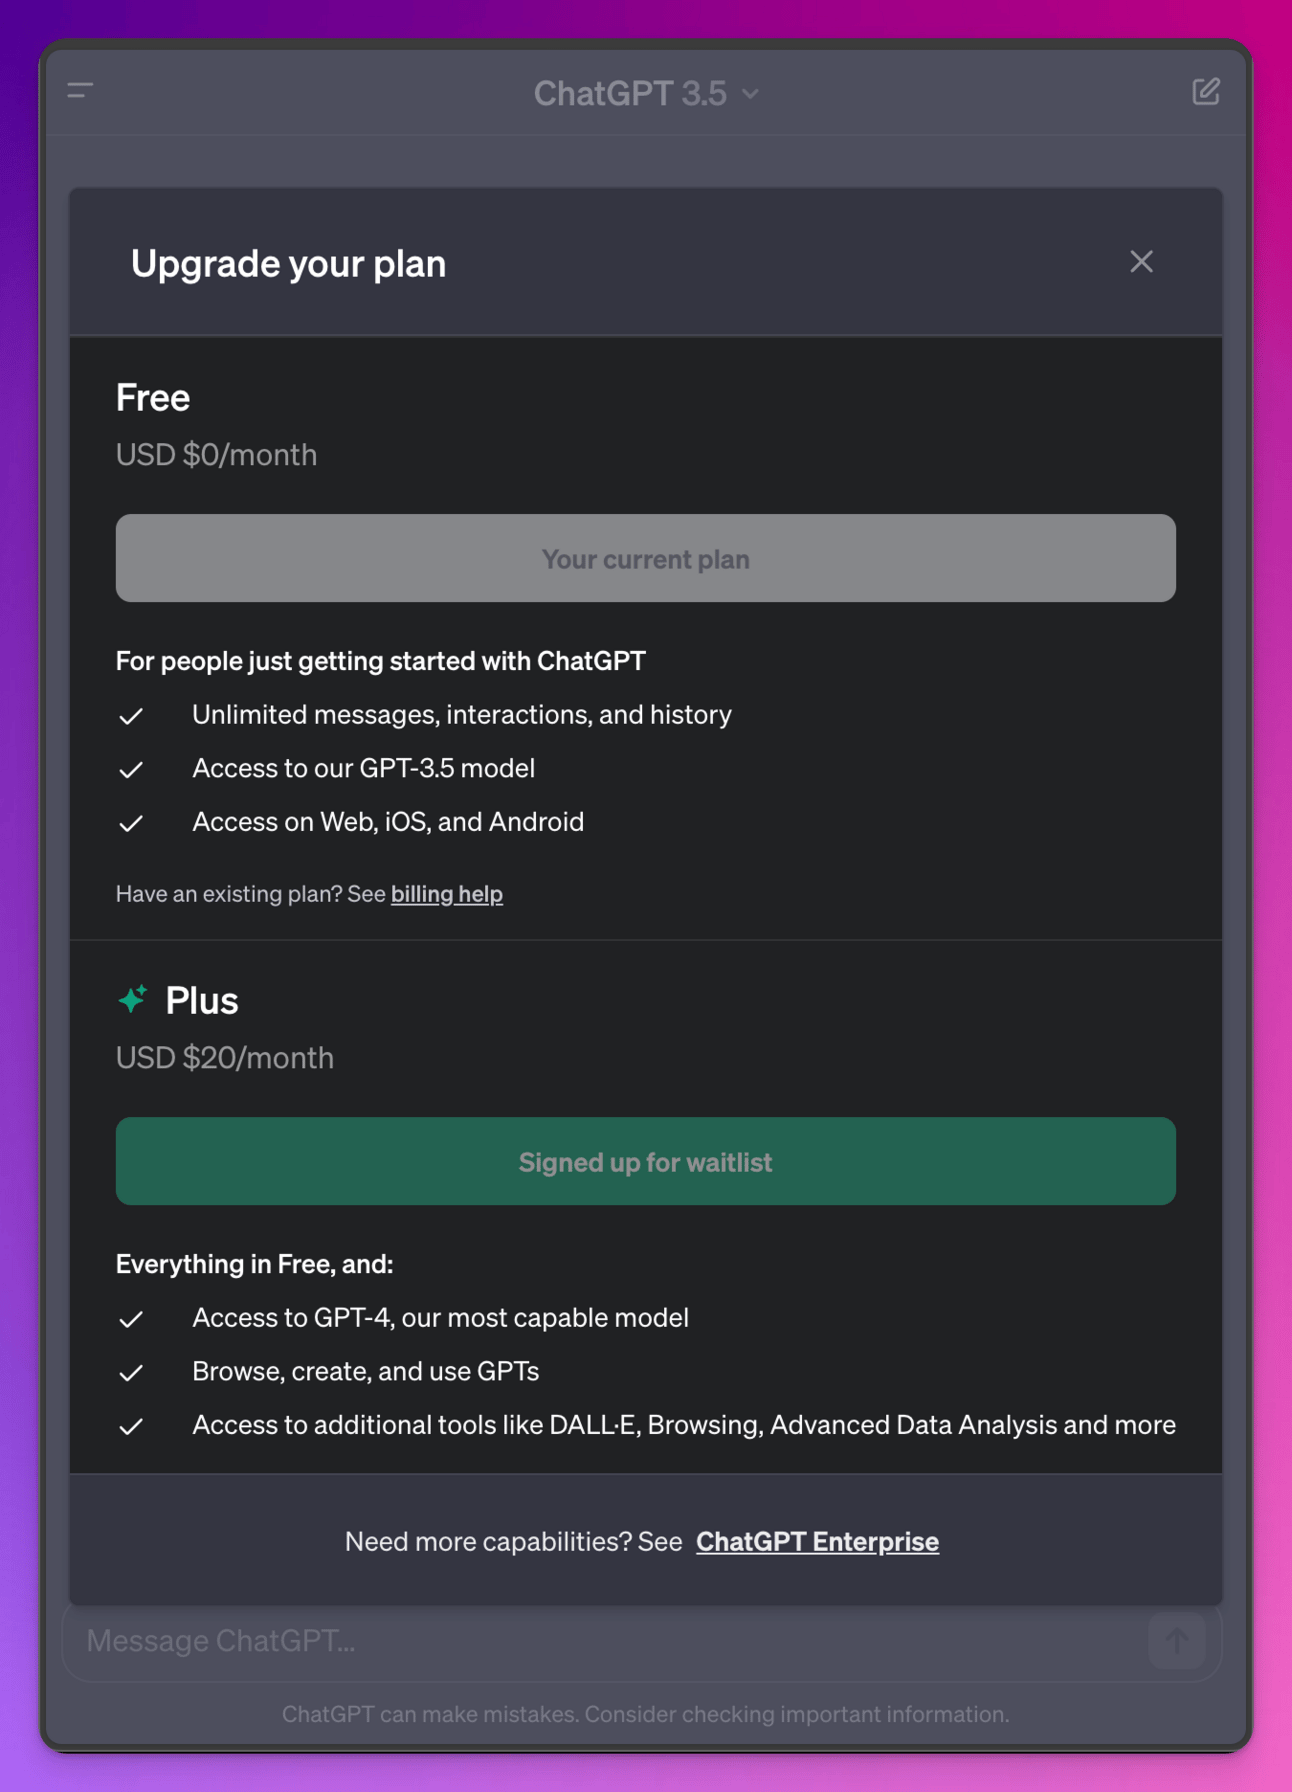
Task: Click checkmark beside GPT-3.5 model access
Action: [131, 770]
